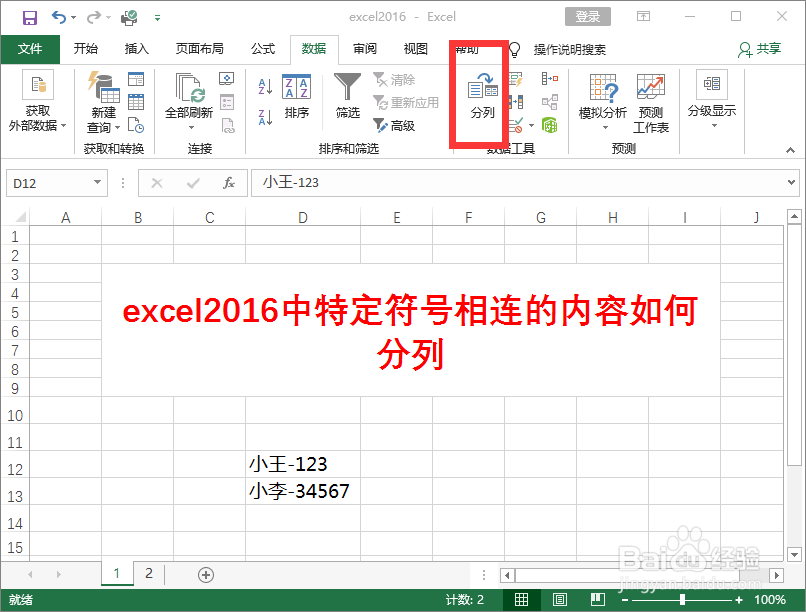806x612 pixels.
Task: Switch to the 公式 Formulas tab
Action: point(263,49)
